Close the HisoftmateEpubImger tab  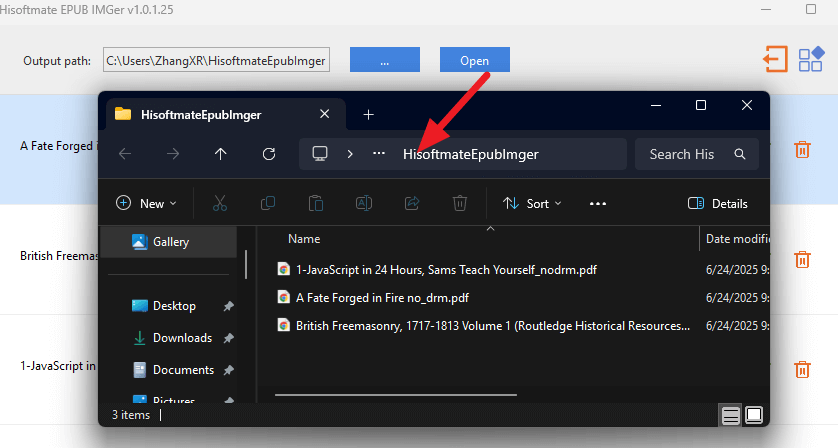click(x=324, y=114)
